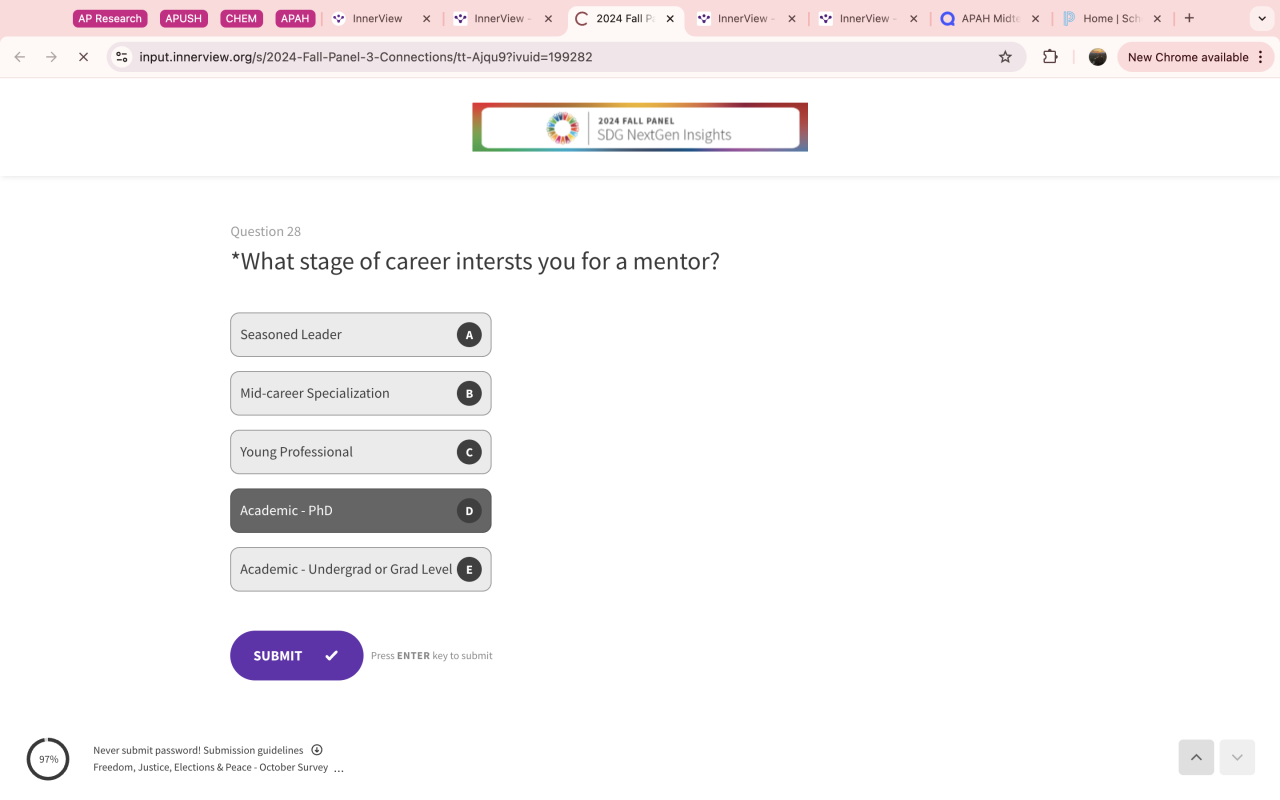Bookmark page with the star icon
Viewport: 1280px width, 800px height.
click(x=1005, y=57)
